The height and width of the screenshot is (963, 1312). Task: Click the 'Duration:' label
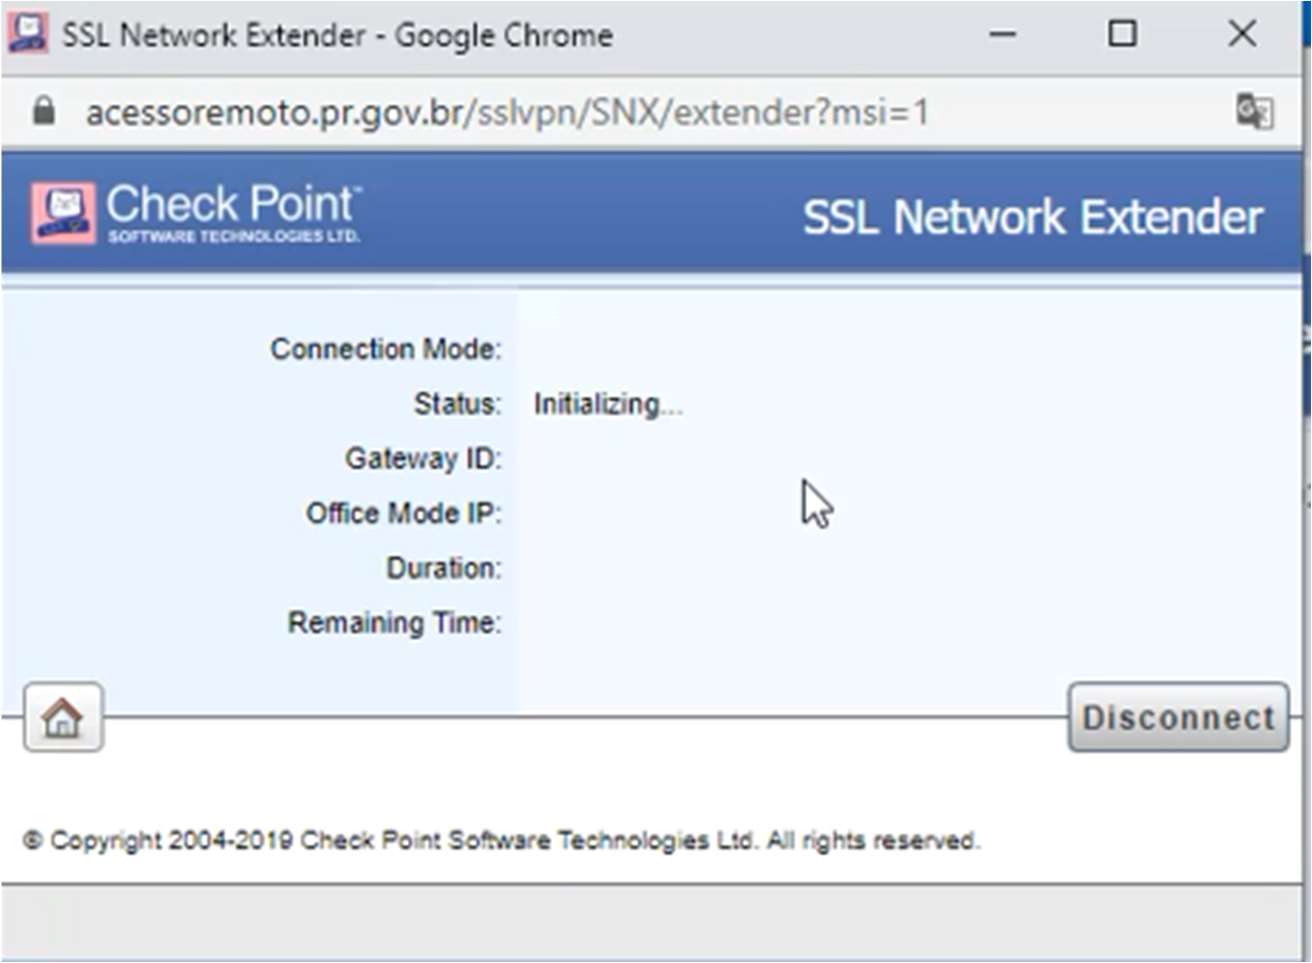point(444,568)
